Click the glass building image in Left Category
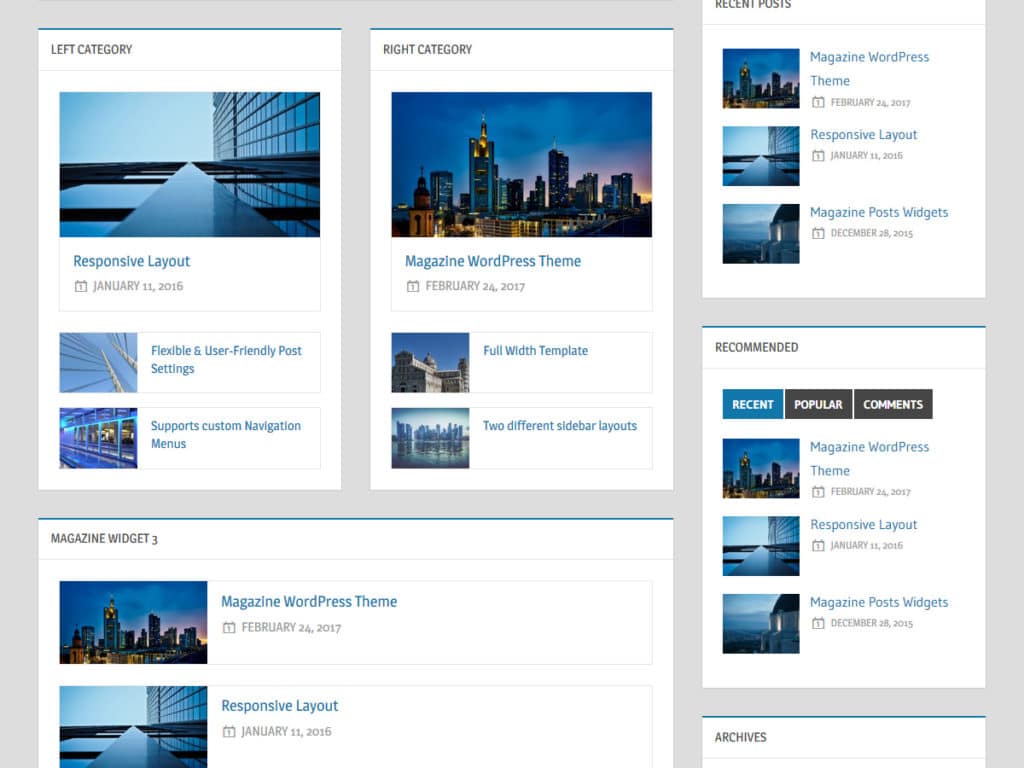Viewport: 1024px width, 768px height. point(189,165)
